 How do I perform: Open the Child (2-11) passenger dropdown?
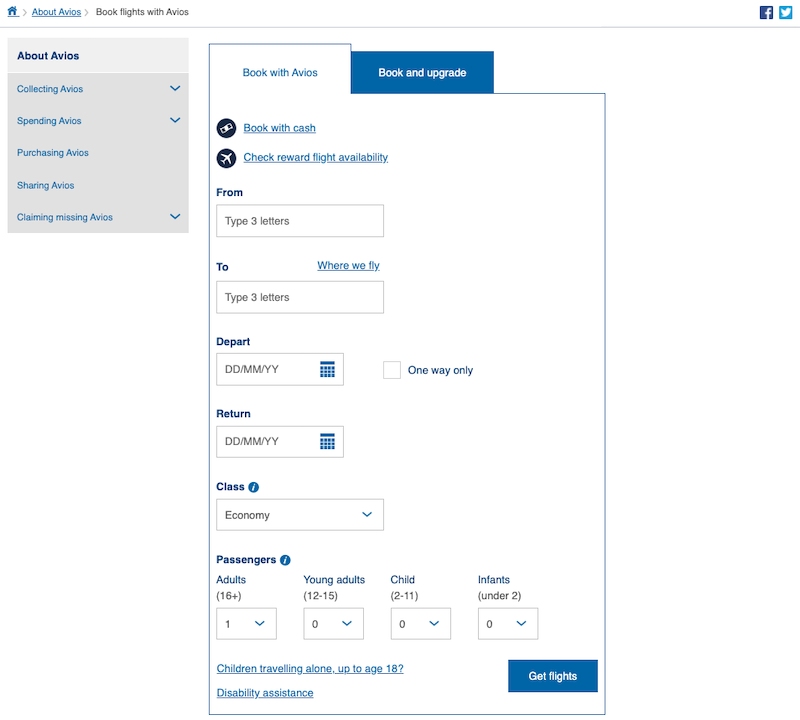point(421,624)
